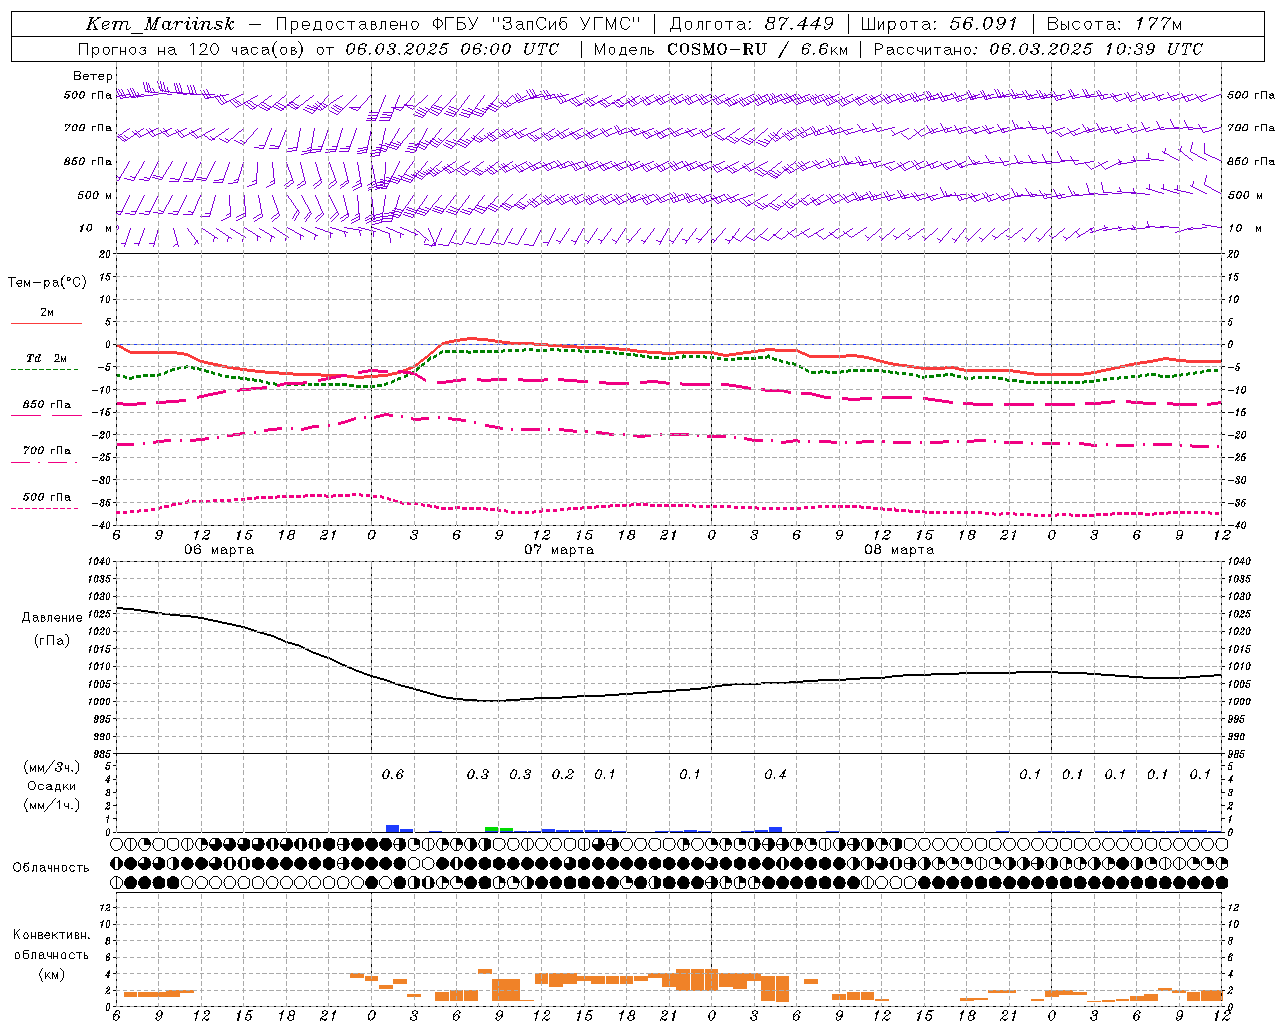
Task: Click the model name COSMO-RU / 6.6км
Action: point(757,49)
